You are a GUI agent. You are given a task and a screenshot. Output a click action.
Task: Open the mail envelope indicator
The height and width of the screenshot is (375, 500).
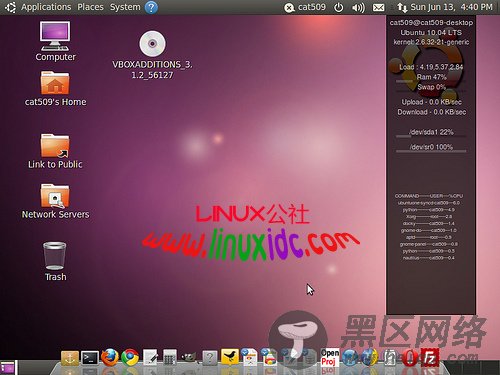click(x=378, y=7)
